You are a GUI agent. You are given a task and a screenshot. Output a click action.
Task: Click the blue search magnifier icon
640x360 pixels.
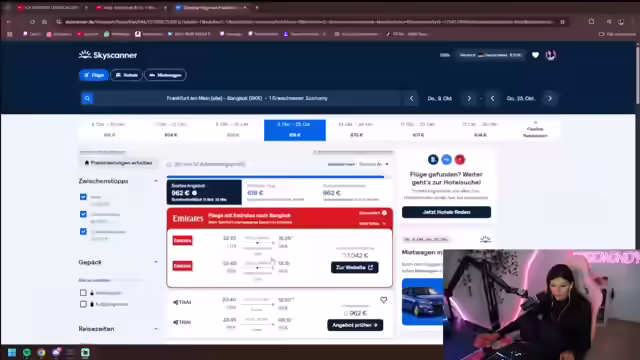tap(87, 98)
